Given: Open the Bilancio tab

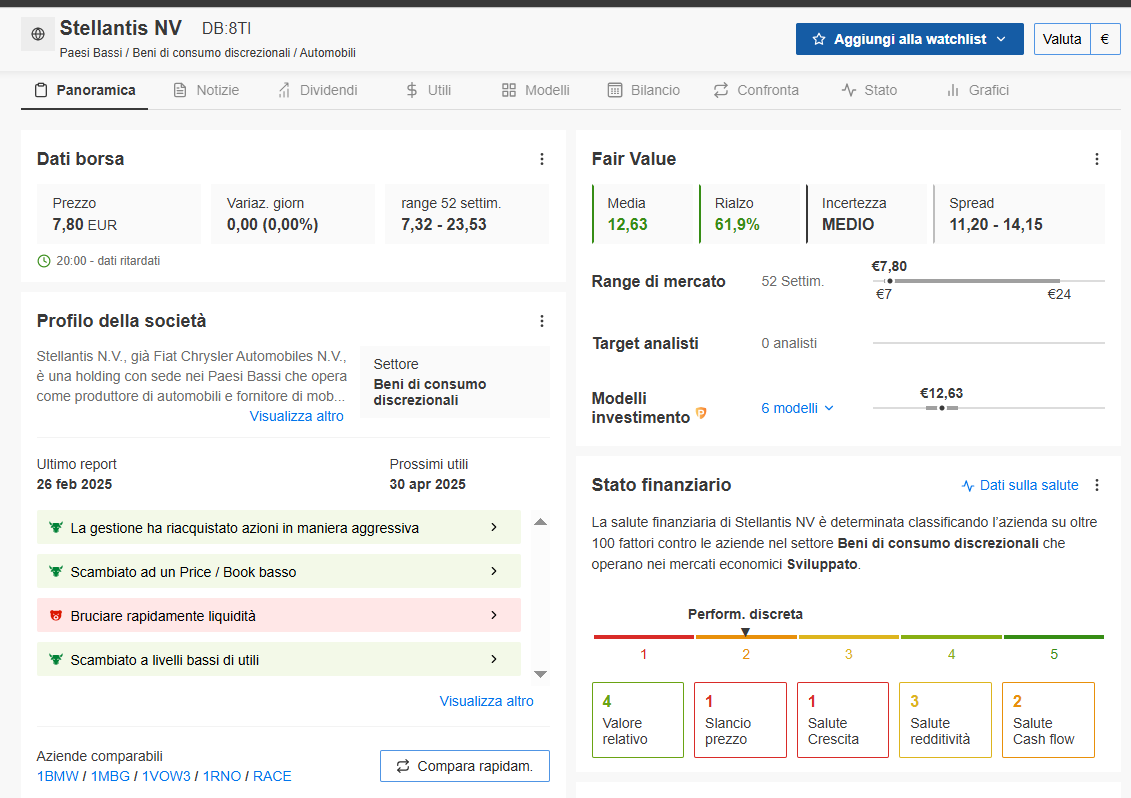Looking at the screenshot, I should pyautogui.click(x=643, y=90).
